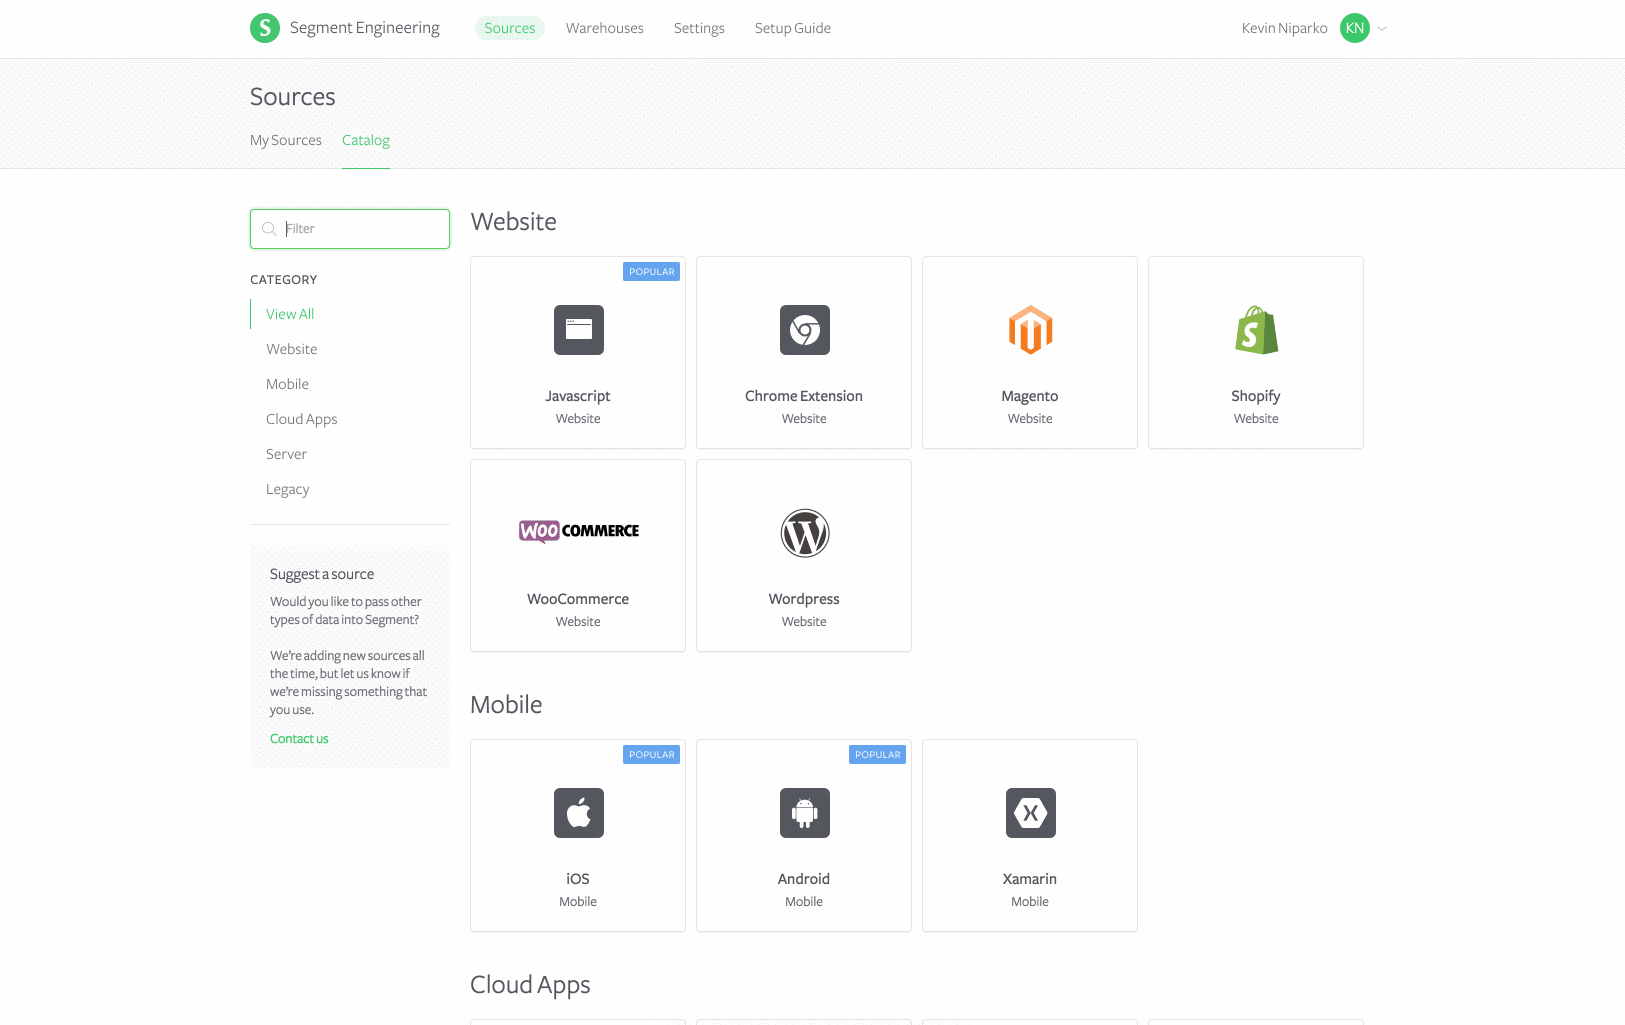
Task: Click the Cloud Apps section heading
Action: pos(531,985)
